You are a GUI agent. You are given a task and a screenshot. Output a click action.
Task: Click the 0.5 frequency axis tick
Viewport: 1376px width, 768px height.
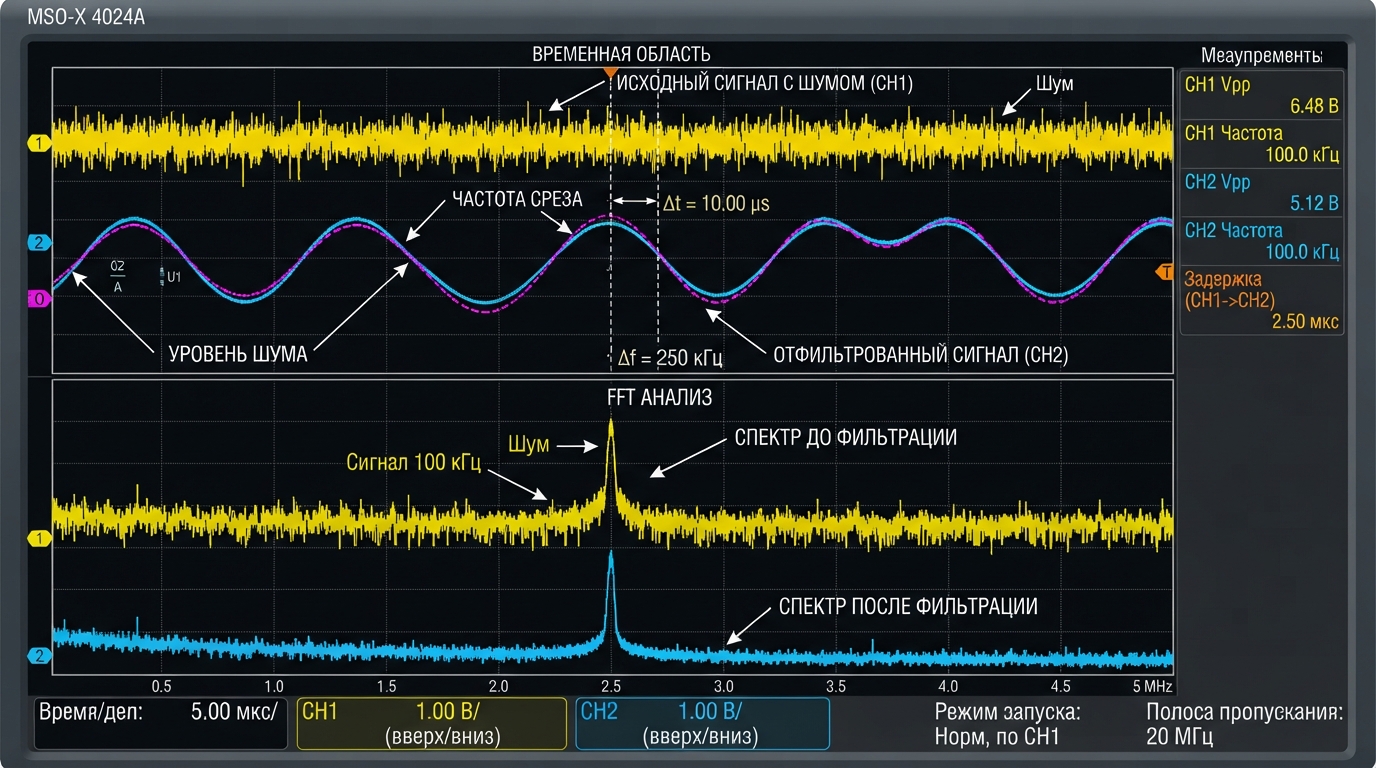point(161,686)
